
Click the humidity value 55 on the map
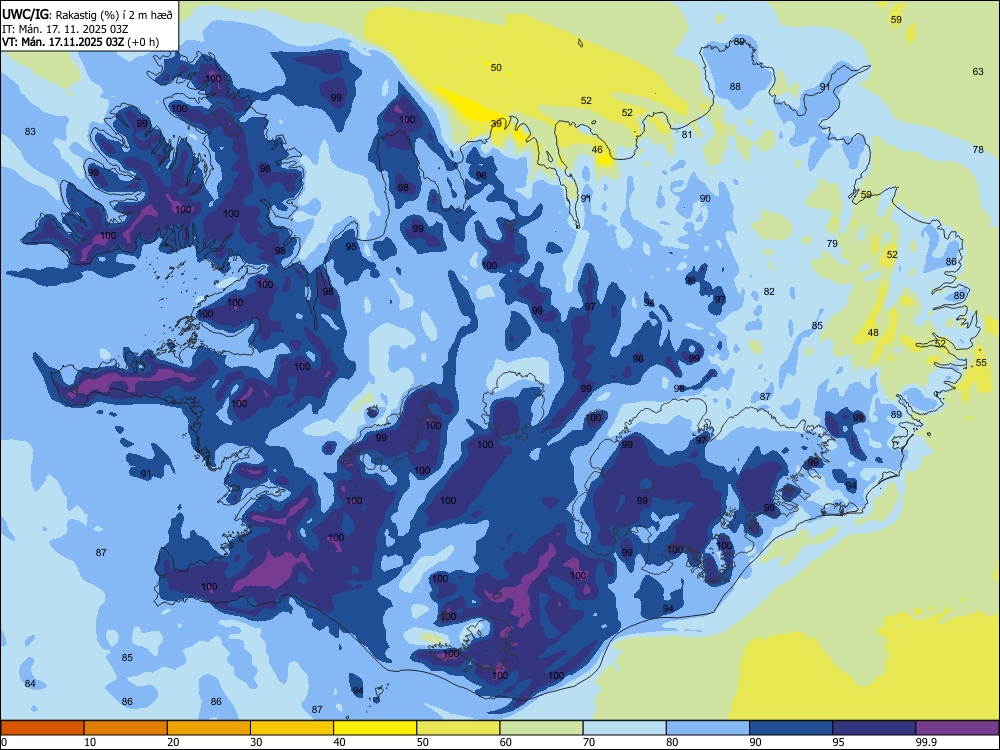point(981,362)
